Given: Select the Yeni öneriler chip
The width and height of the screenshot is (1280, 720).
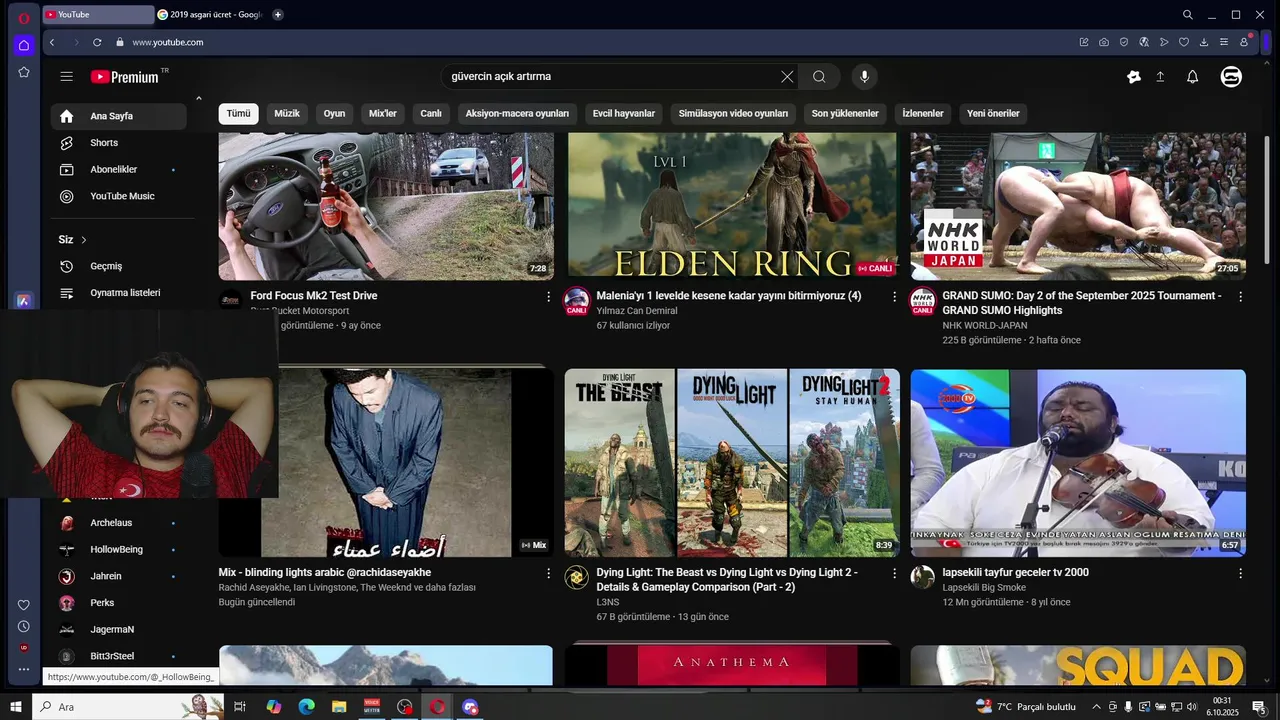Looking at the screenshot, I should [993, 113].
